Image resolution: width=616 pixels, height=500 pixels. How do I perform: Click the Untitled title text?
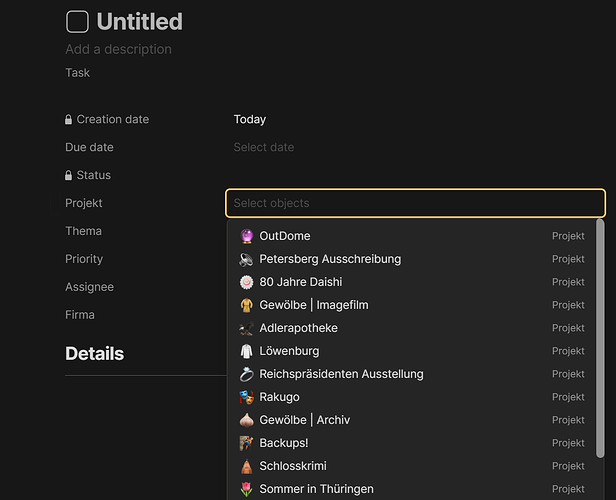point(139,22)
